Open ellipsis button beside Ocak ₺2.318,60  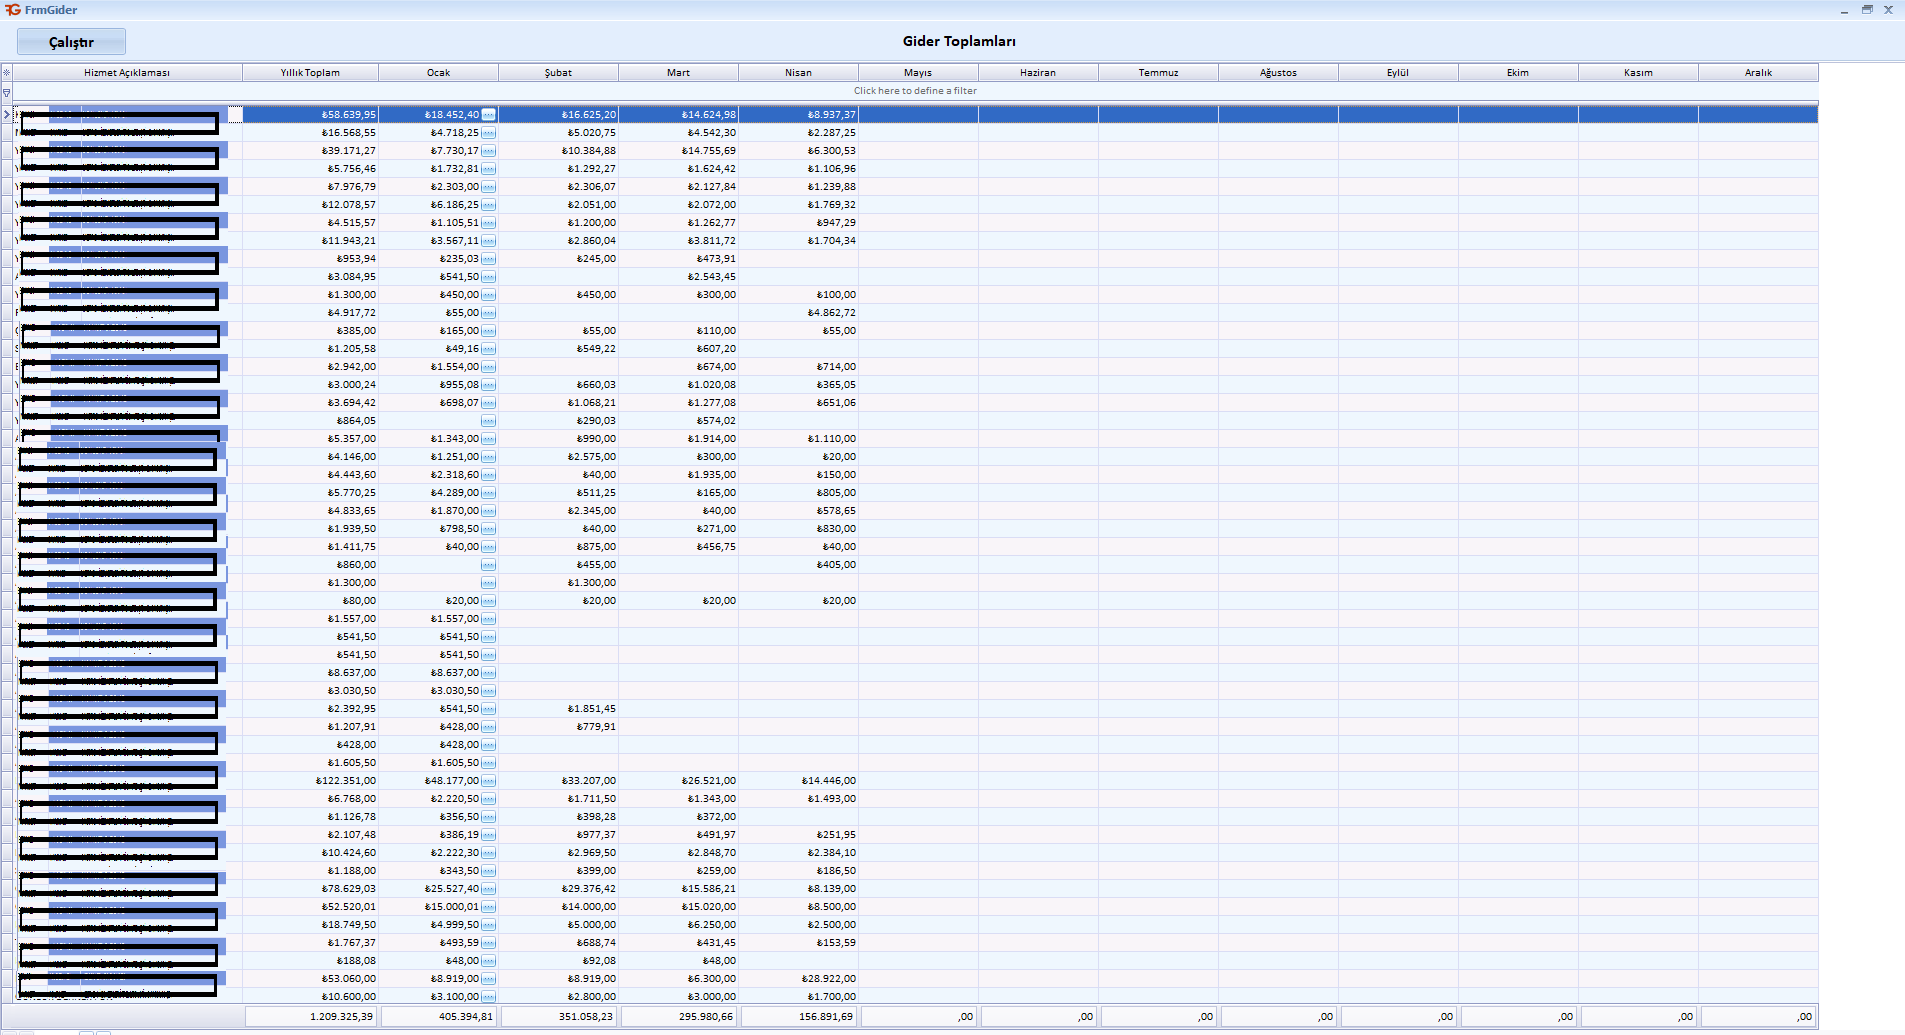click(x=488, y=475)
